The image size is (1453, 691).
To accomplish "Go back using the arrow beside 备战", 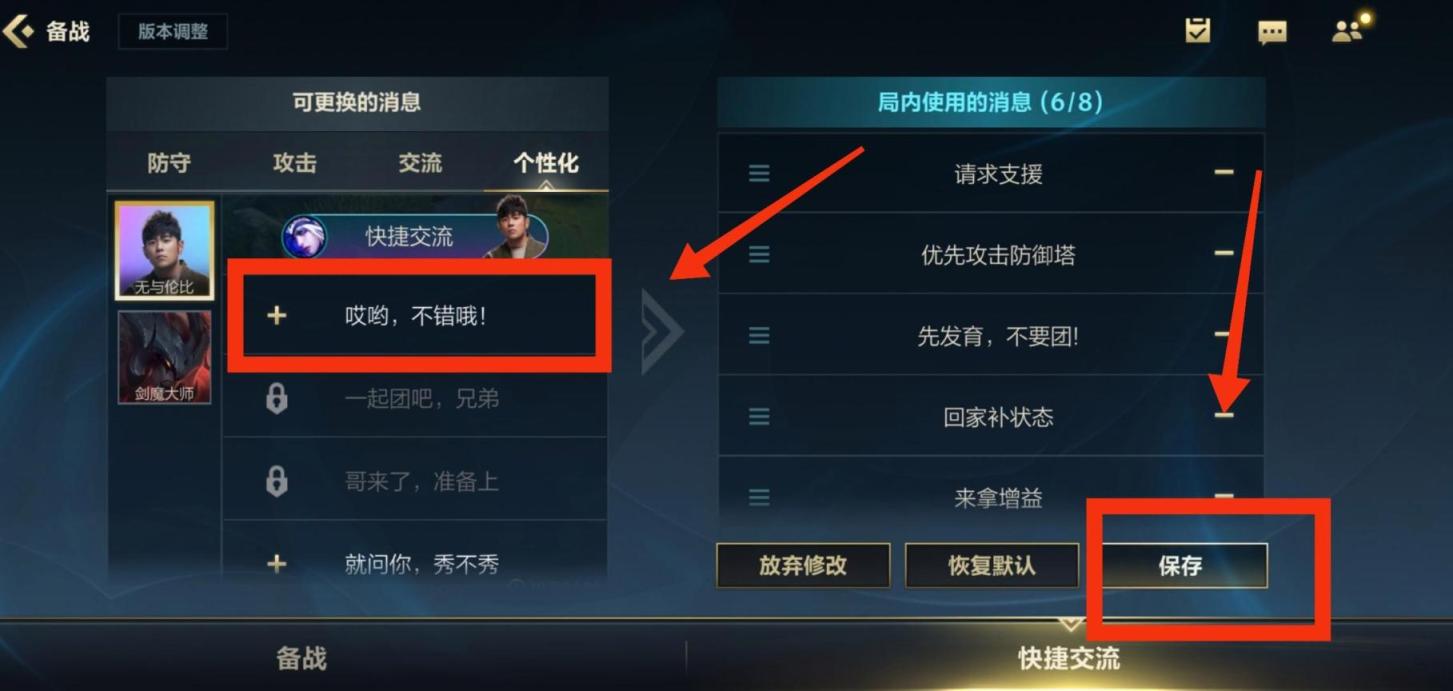I will 18,31.
